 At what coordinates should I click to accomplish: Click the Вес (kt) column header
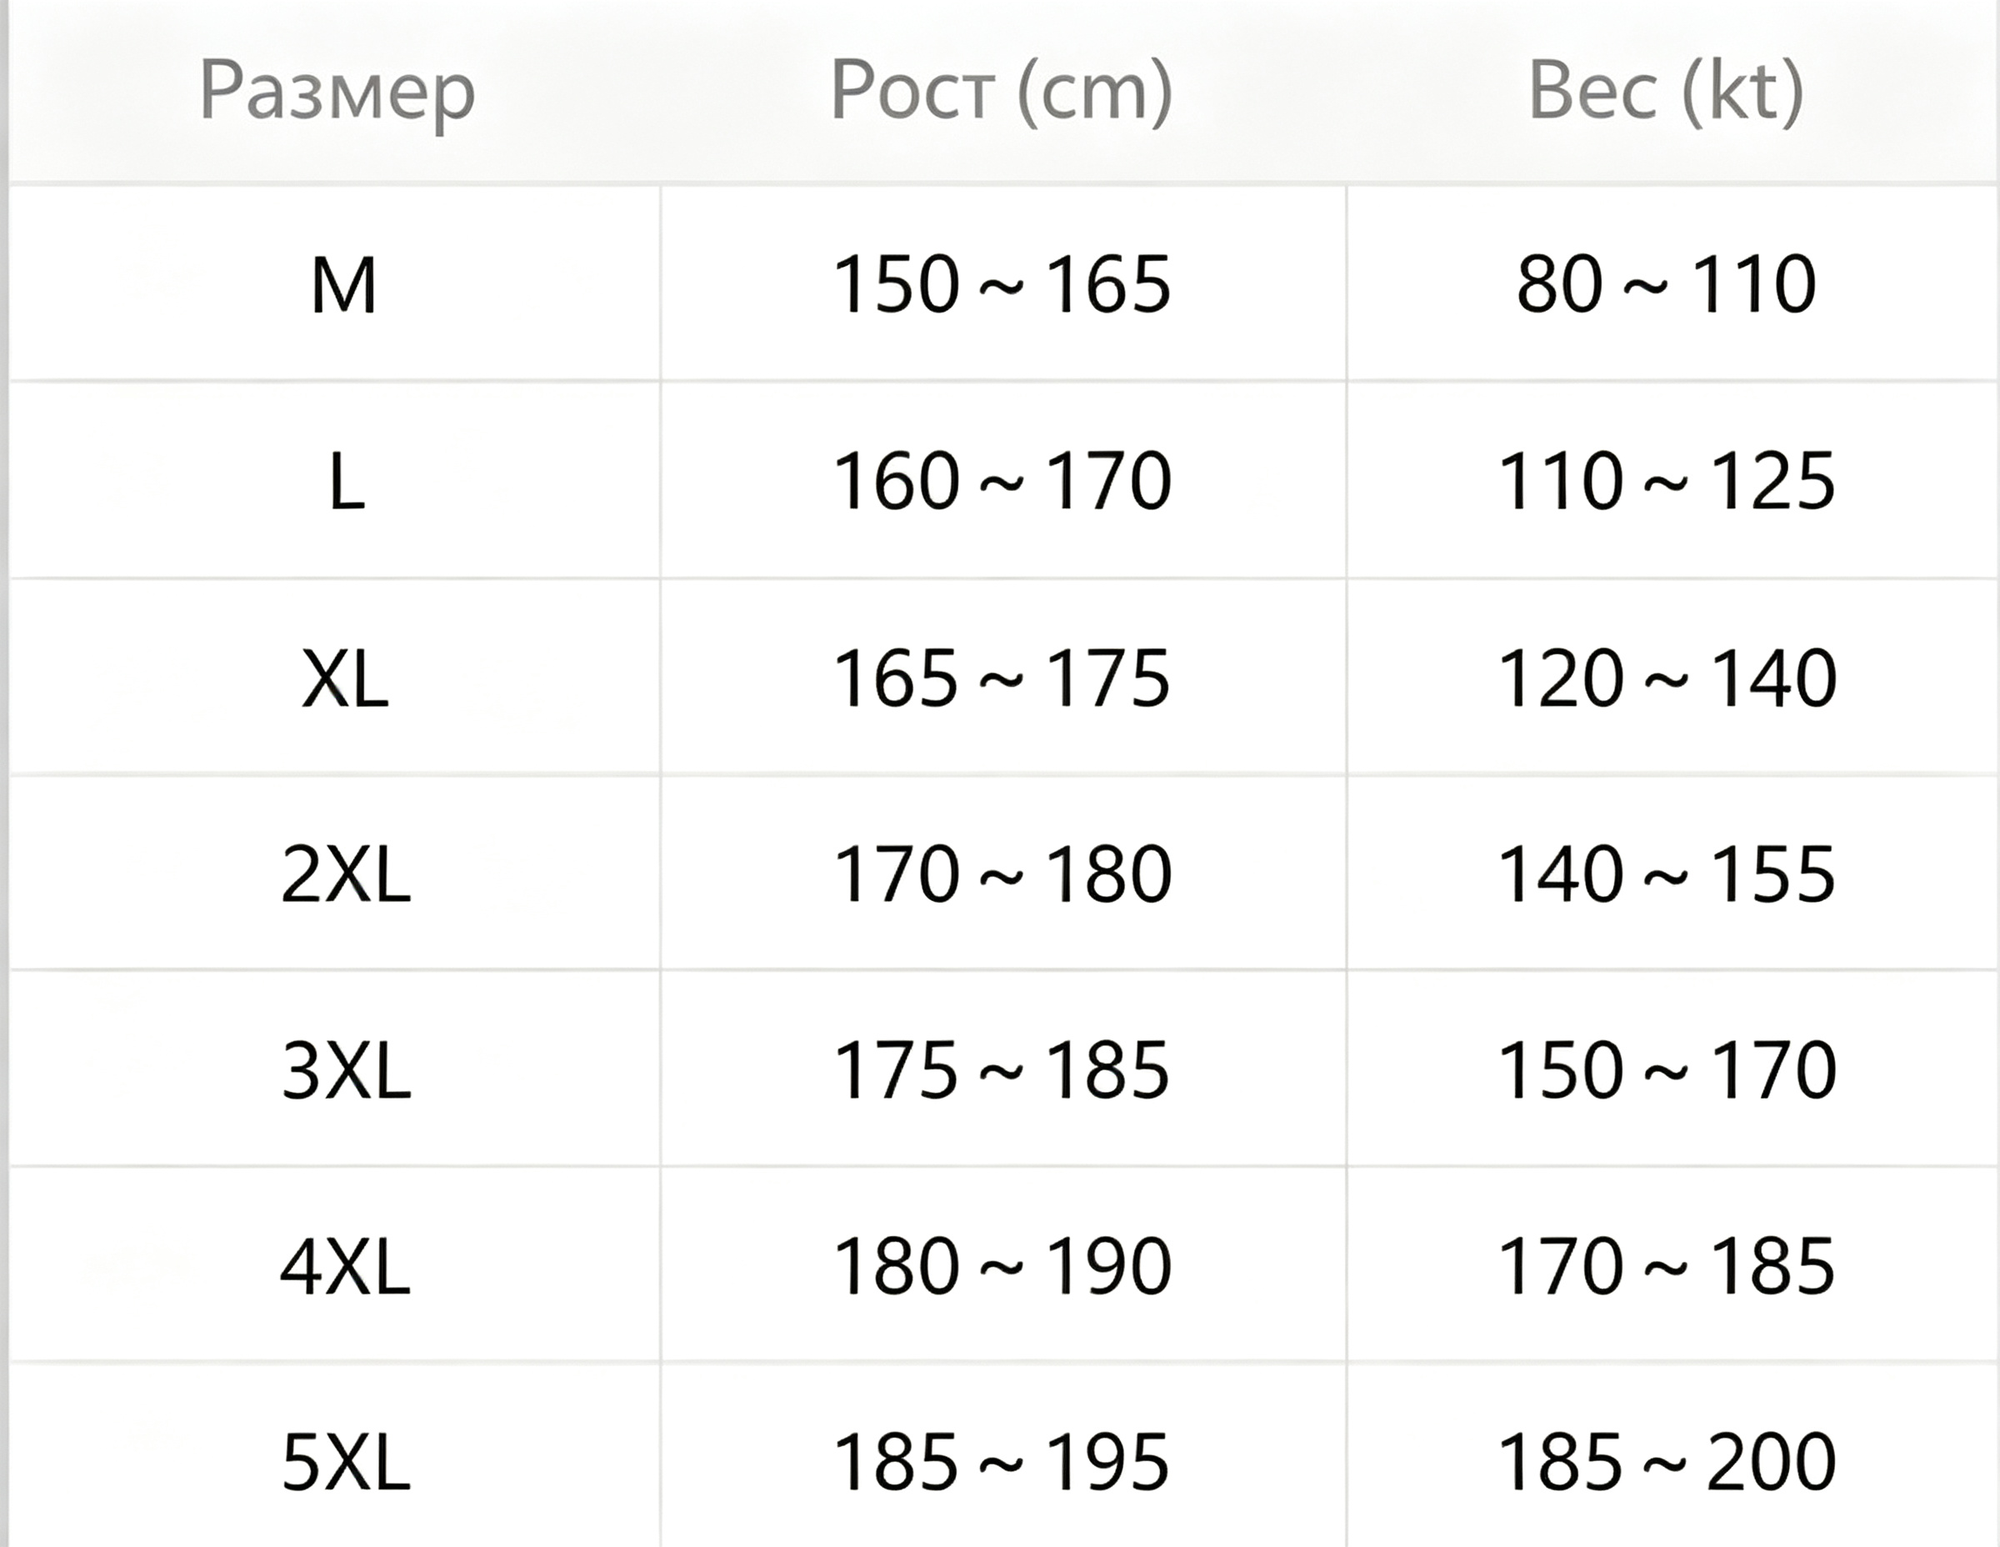1667,91
